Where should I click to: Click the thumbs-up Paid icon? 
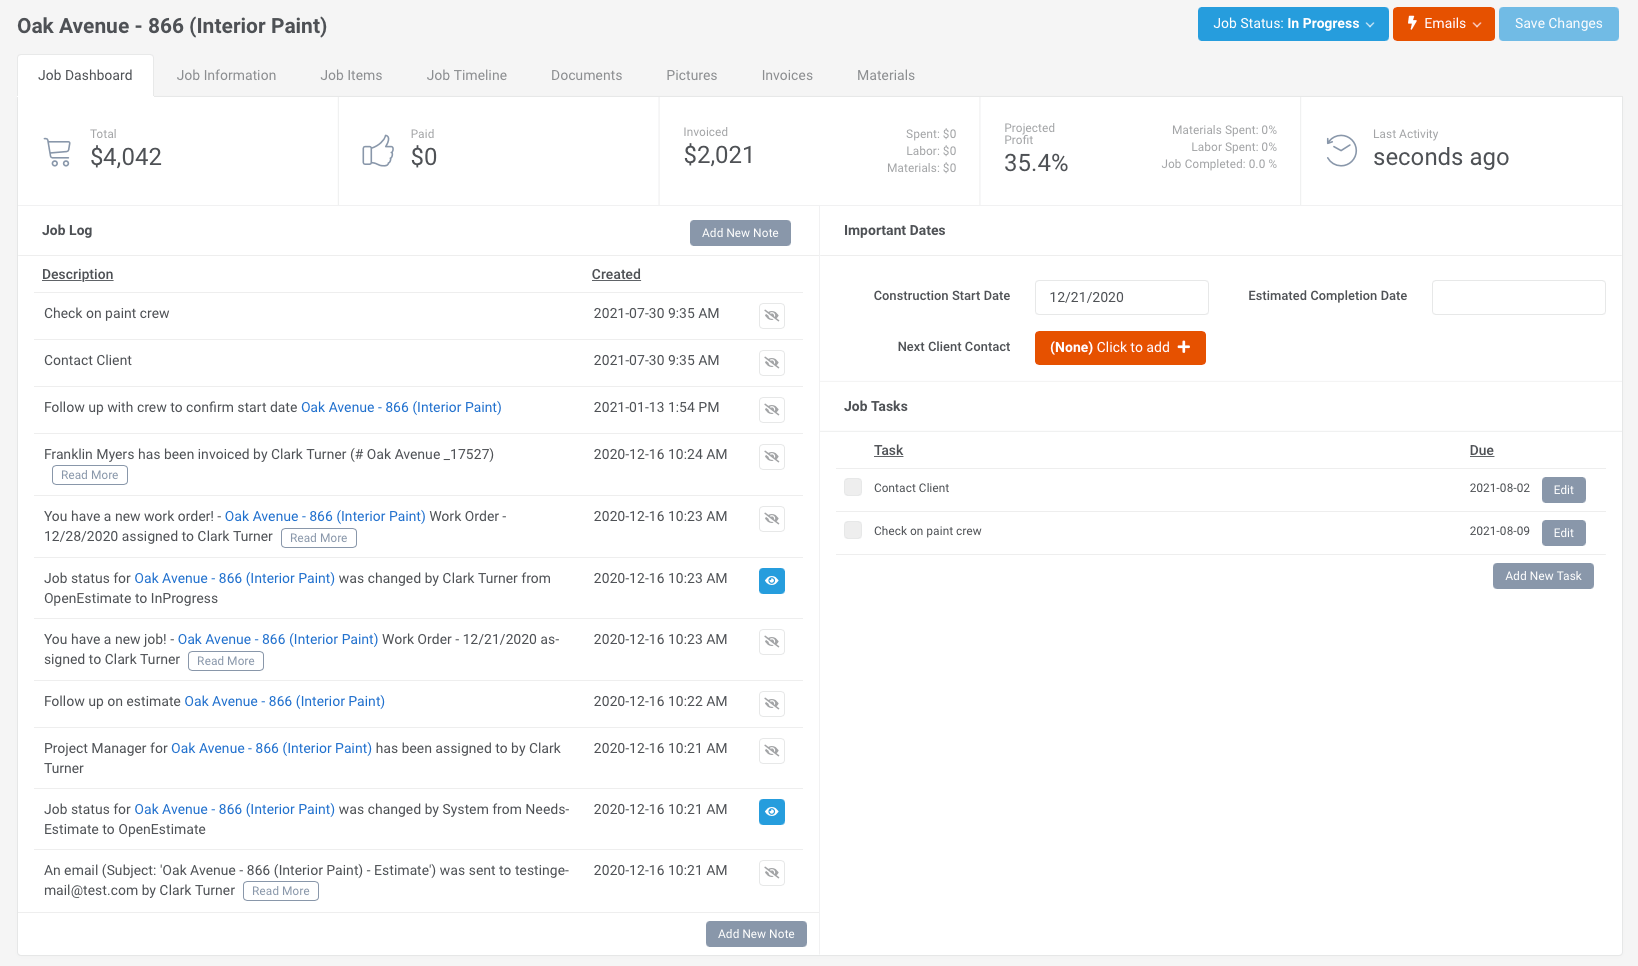[x=378, y=152]
